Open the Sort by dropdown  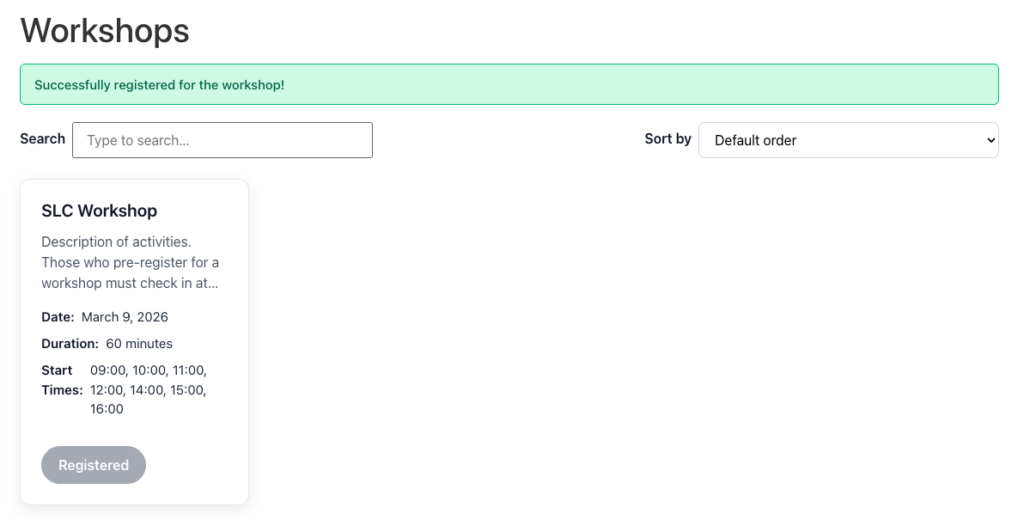tap(848, 140)
